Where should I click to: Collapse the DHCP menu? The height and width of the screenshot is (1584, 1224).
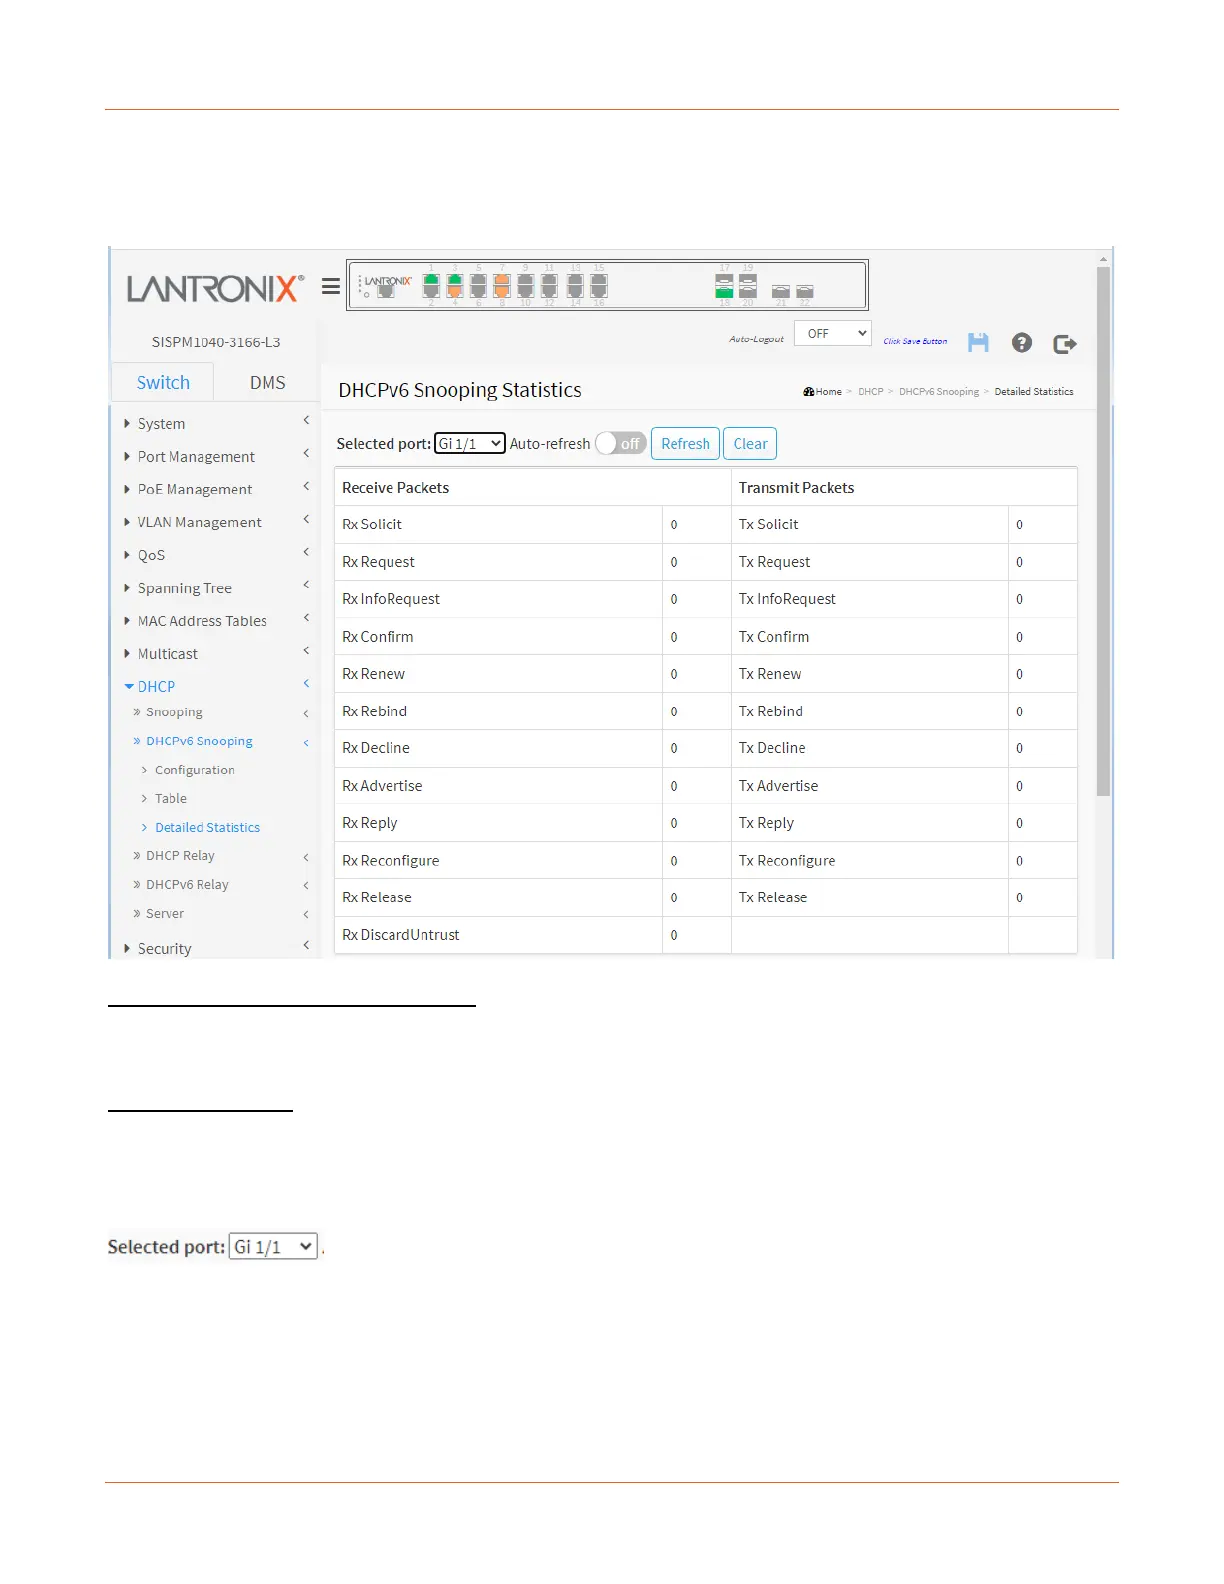[x=156, y=686]
